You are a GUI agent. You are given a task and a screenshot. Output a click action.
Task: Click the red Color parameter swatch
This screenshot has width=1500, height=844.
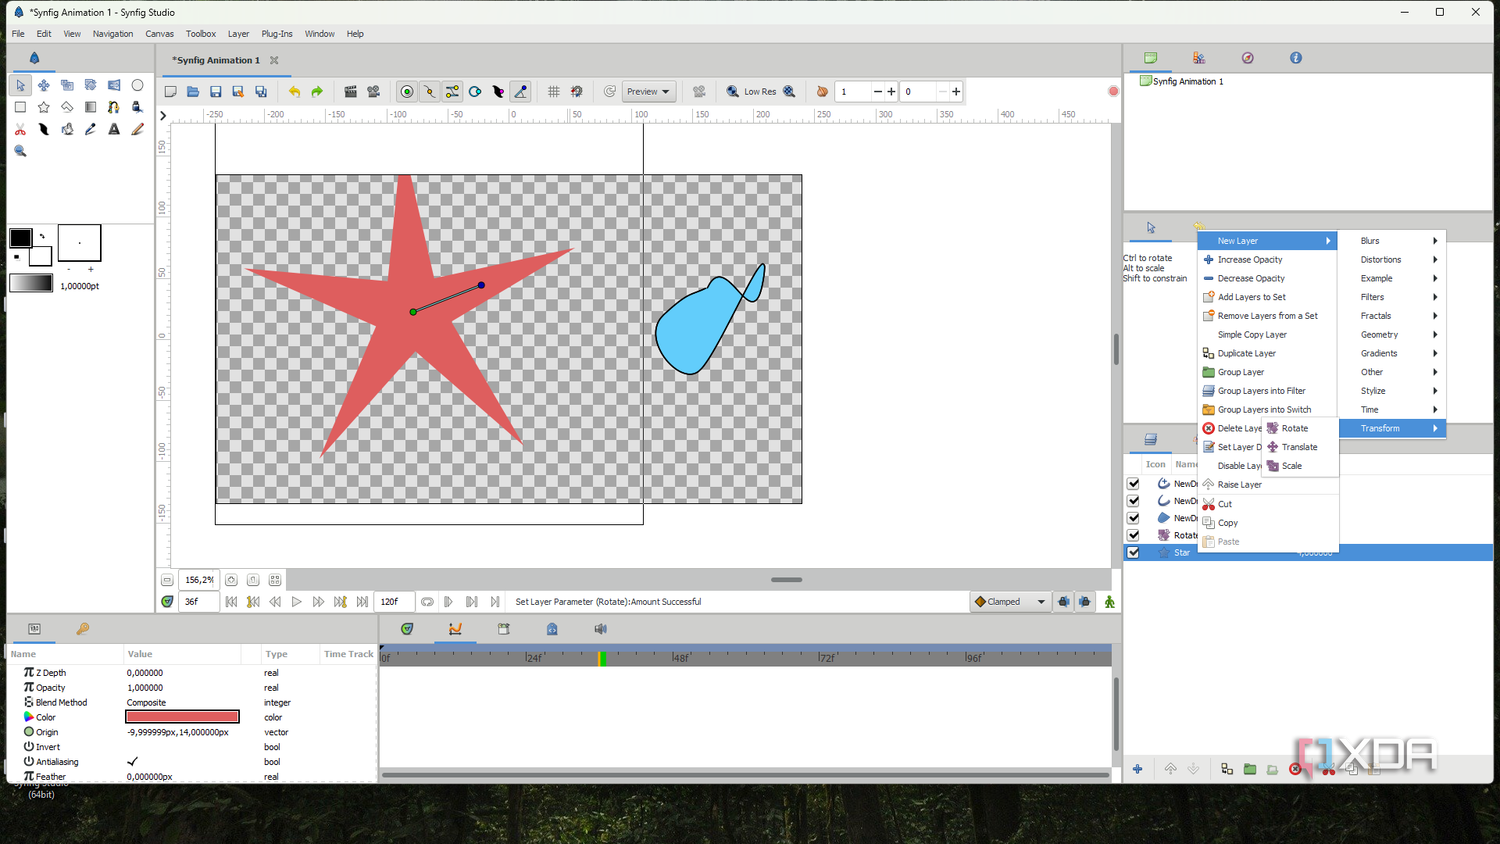point(182,717)
